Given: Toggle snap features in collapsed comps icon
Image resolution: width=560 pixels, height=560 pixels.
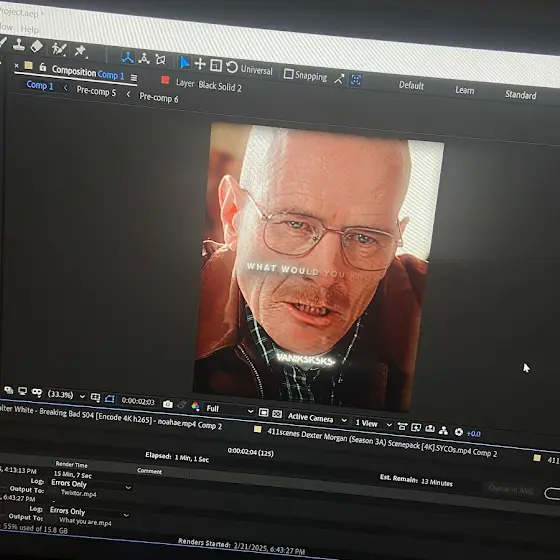Looking at the screenshot, I should tap(356, 80).
